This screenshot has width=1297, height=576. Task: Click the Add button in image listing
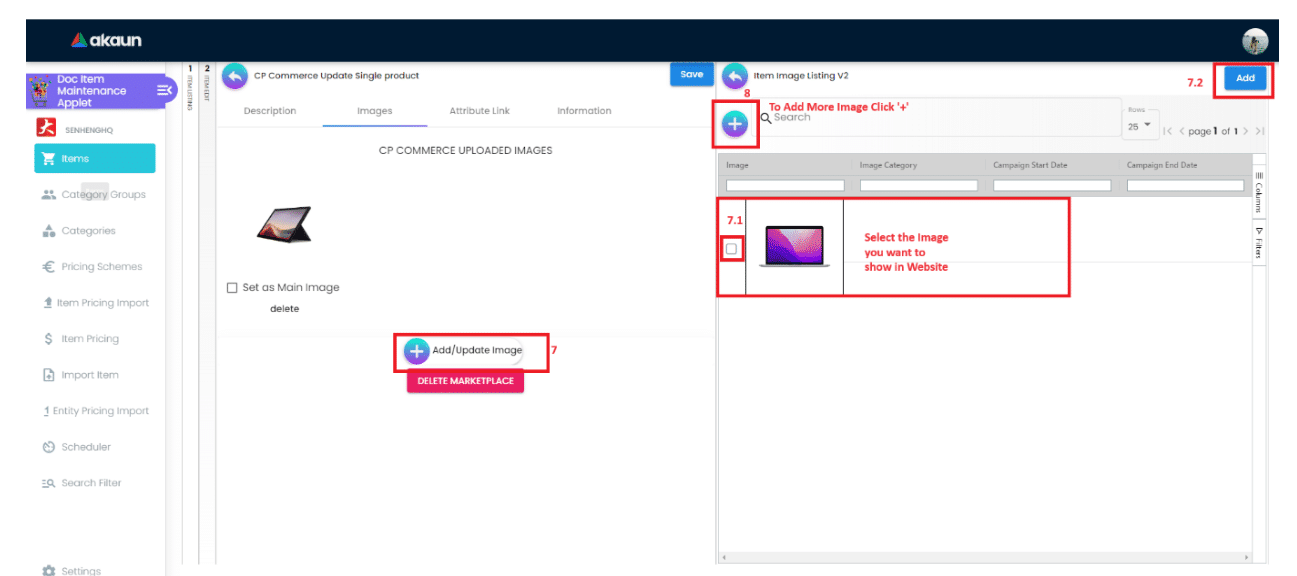[x=1245, y=78]
